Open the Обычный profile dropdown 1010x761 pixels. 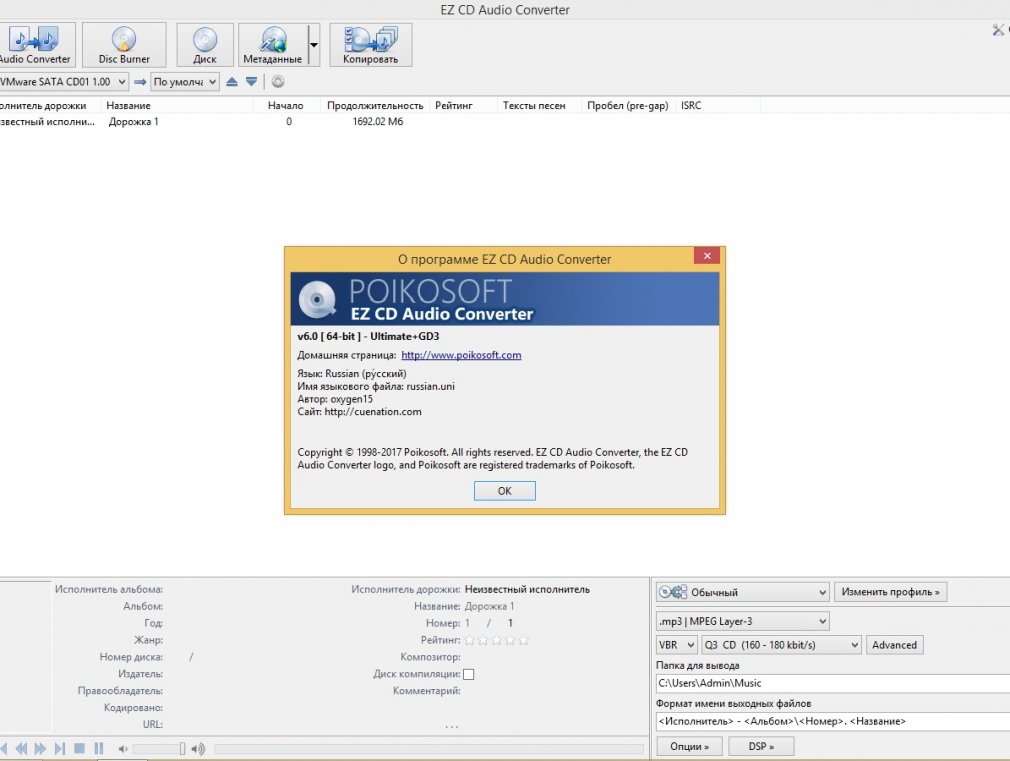(743, 592)
